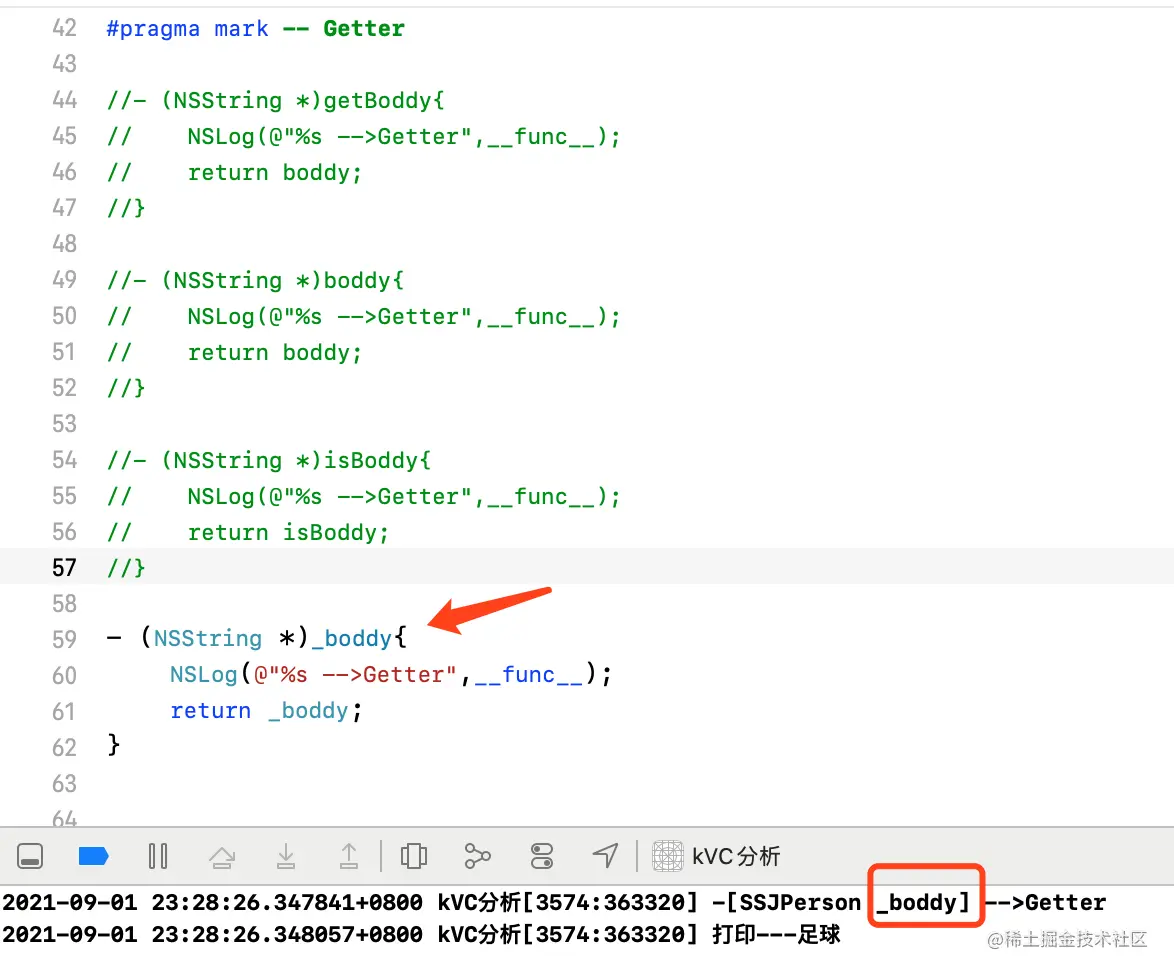Click the console log line '打印---足球'
The image size is (1174, 976).
pos(422,935)
